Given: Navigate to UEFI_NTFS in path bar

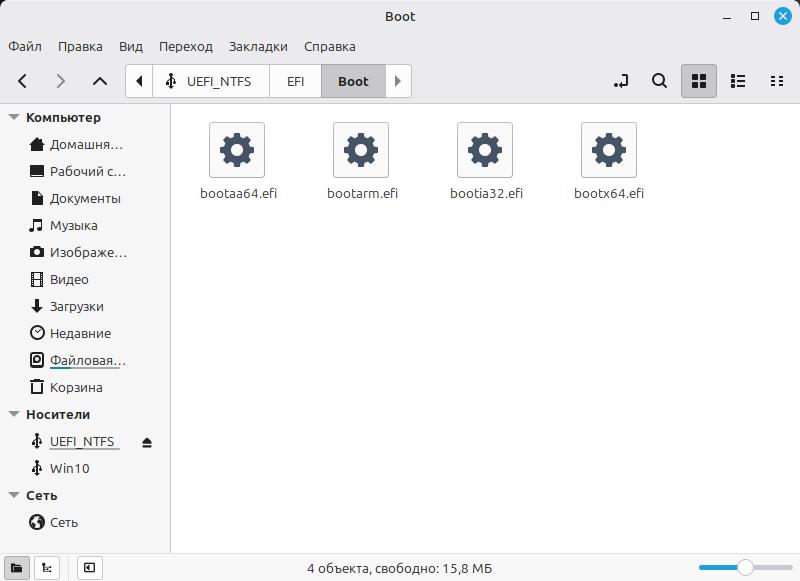Looking at the screenshot, I should click(x=211, y=81).
